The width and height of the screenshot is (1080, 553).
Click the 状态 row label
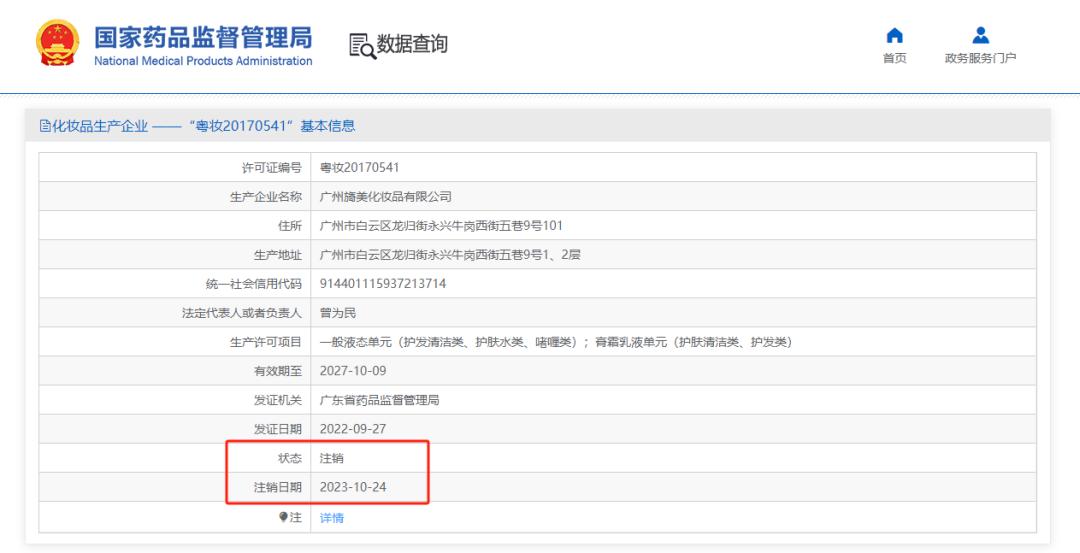290,458
